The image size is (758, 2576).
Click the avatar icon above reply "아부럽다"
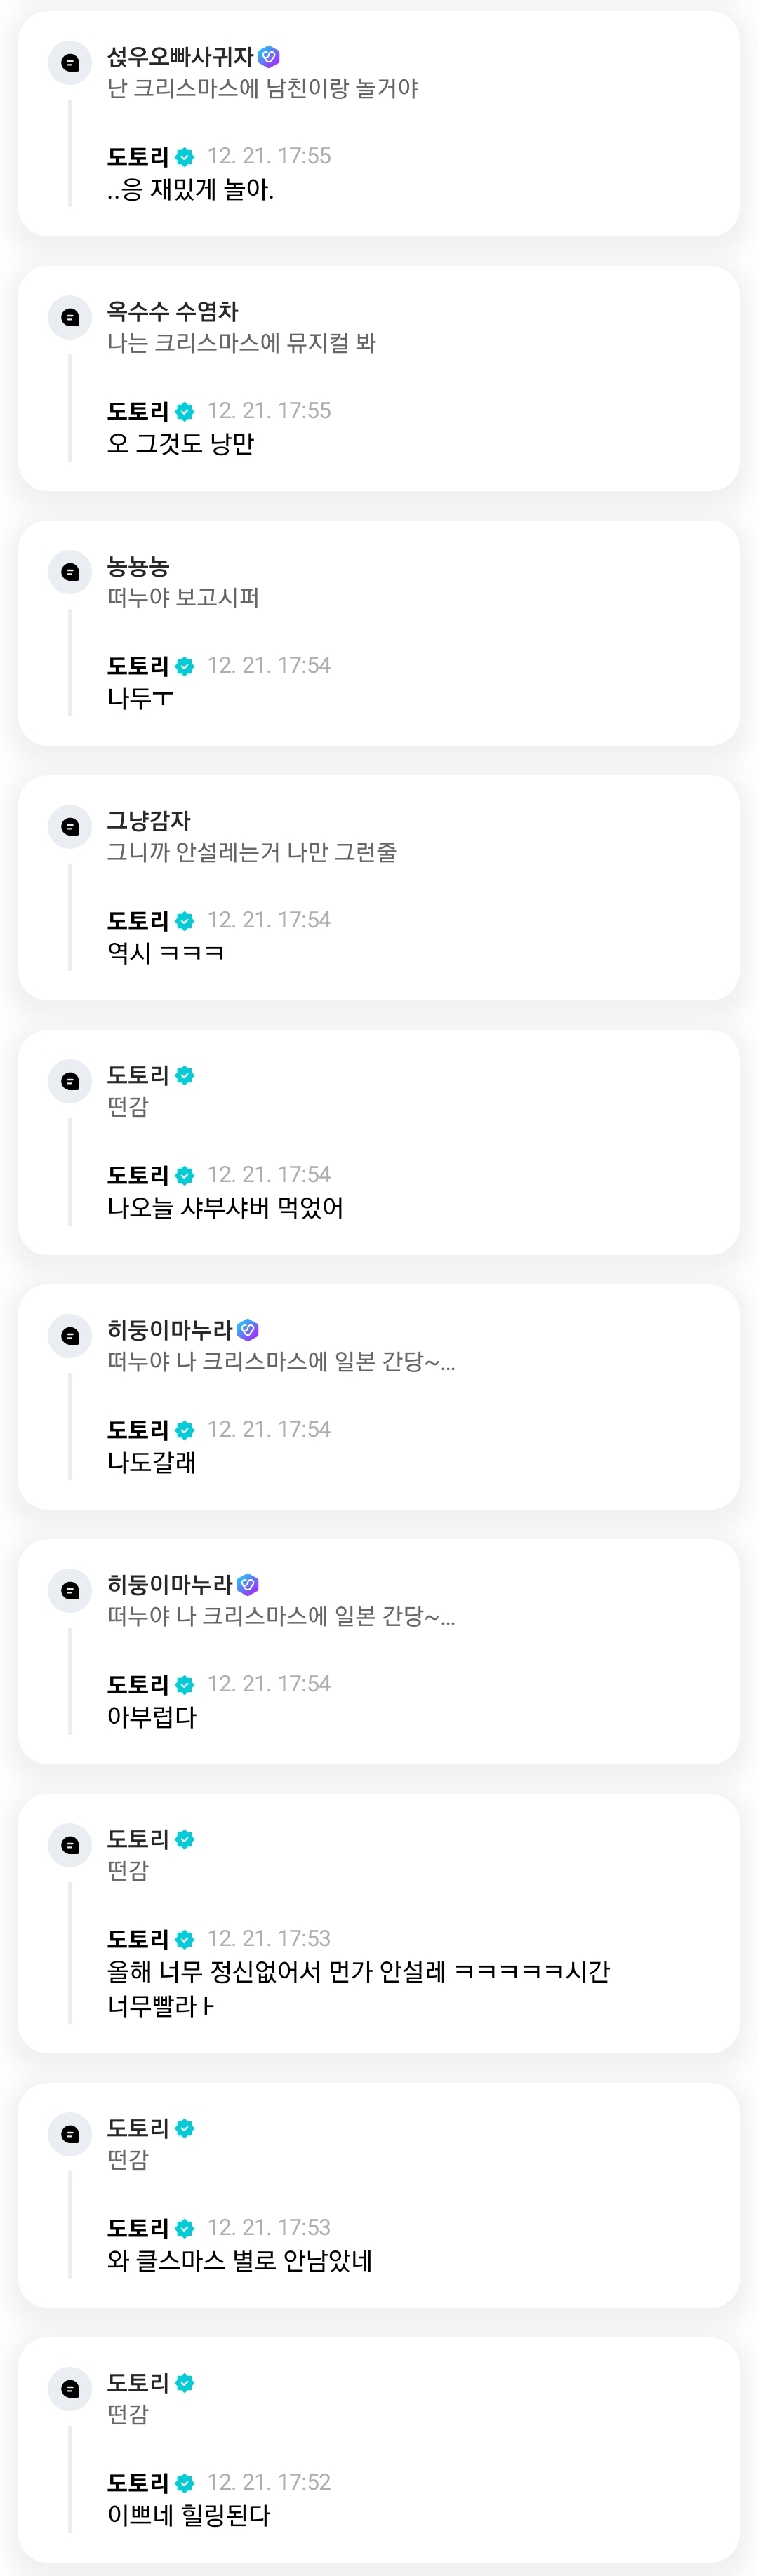[70, 1590]
